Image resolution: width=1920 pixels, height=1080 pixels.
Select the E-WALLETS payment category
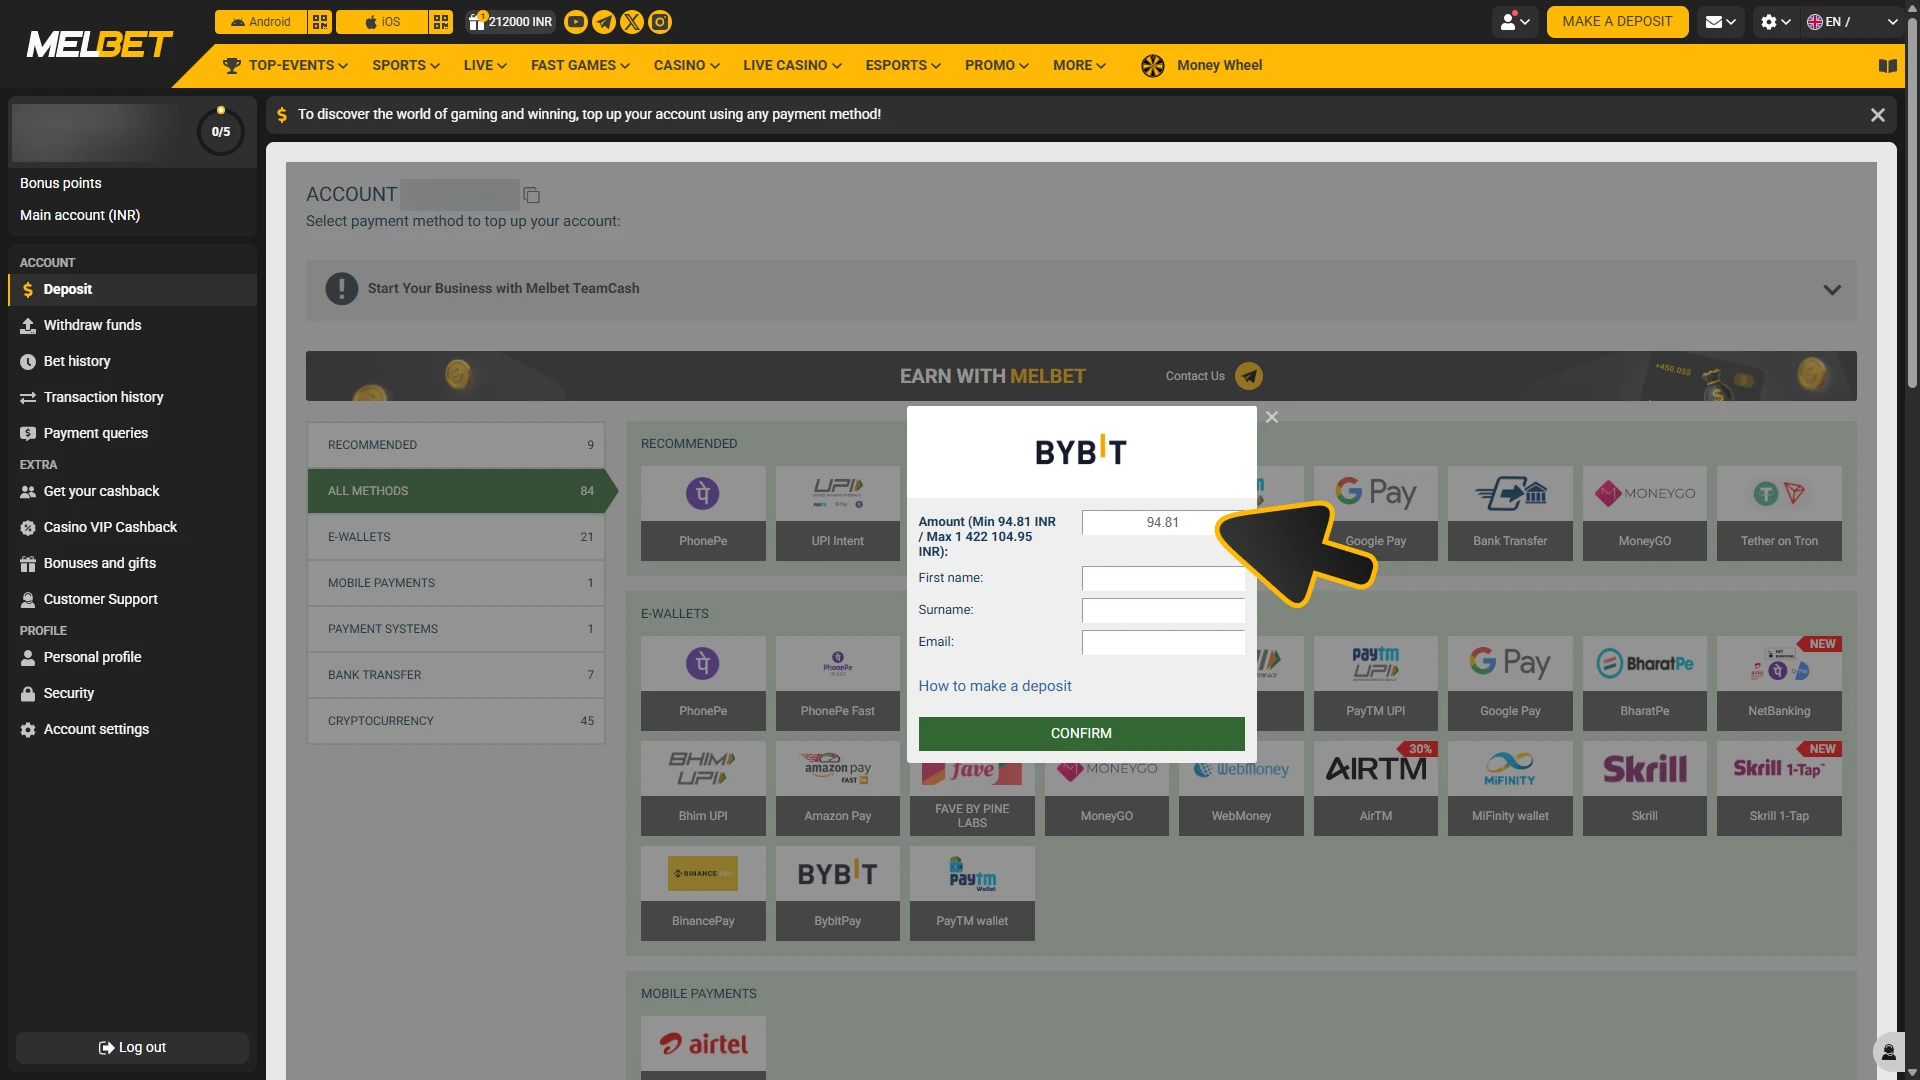pyautogui.click(x=456, y=537)
